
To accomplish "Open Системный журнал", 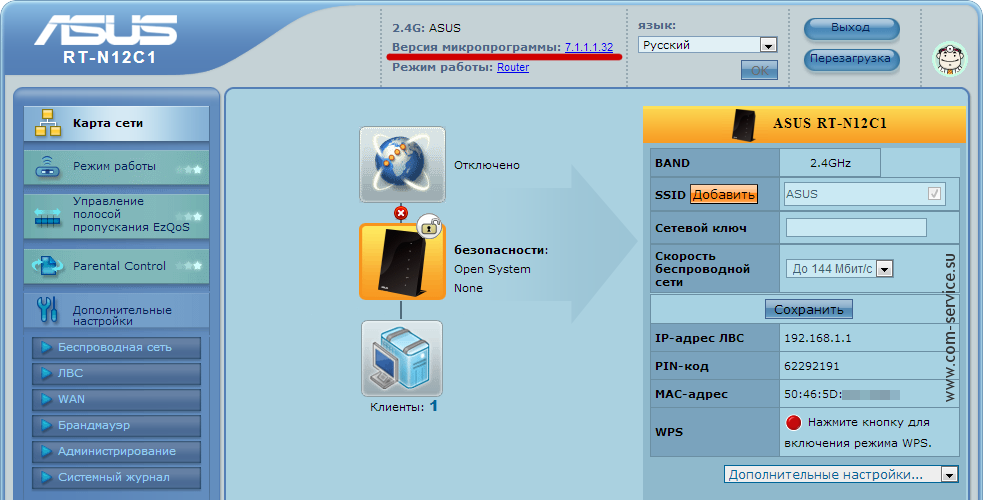I will click(x=117, y=477).
